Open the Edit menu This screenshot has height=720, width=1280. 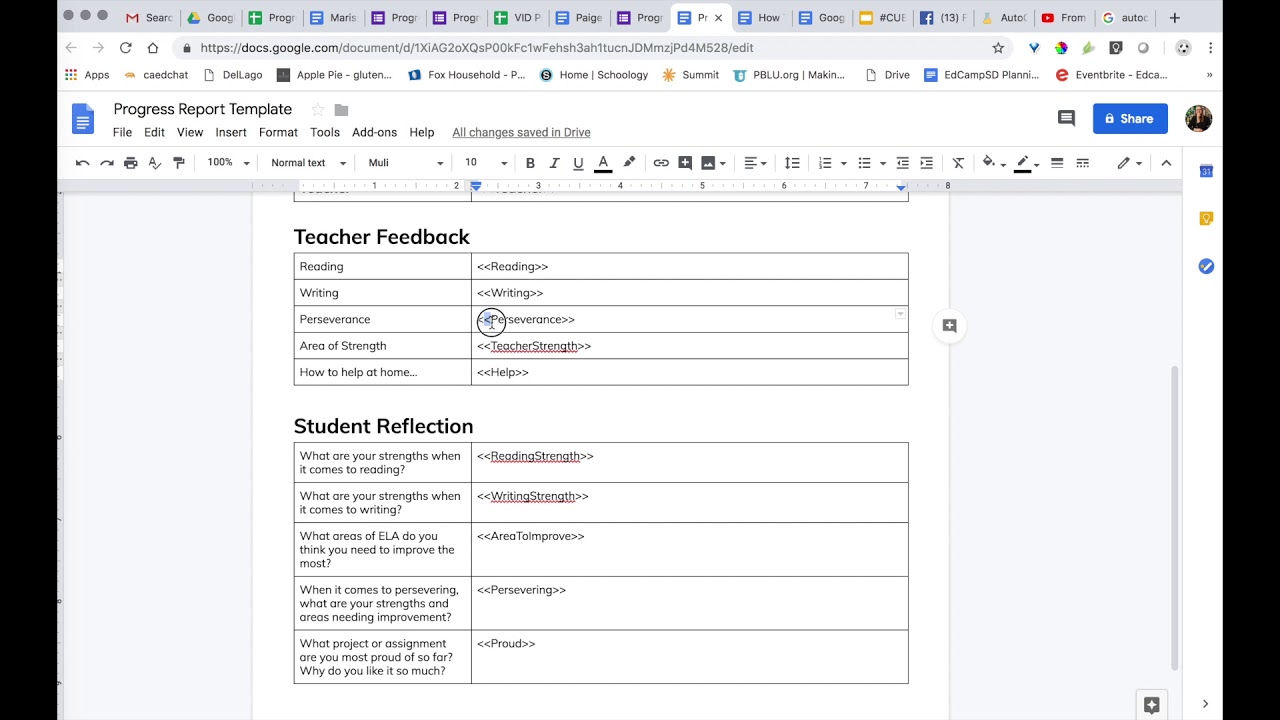(154, 132)
